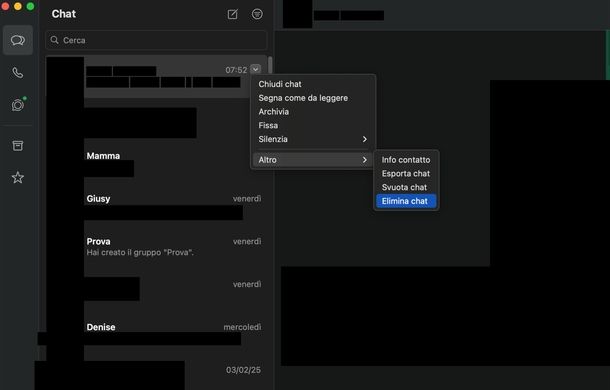Choose Archivia in the context menu

coord(313,112)
